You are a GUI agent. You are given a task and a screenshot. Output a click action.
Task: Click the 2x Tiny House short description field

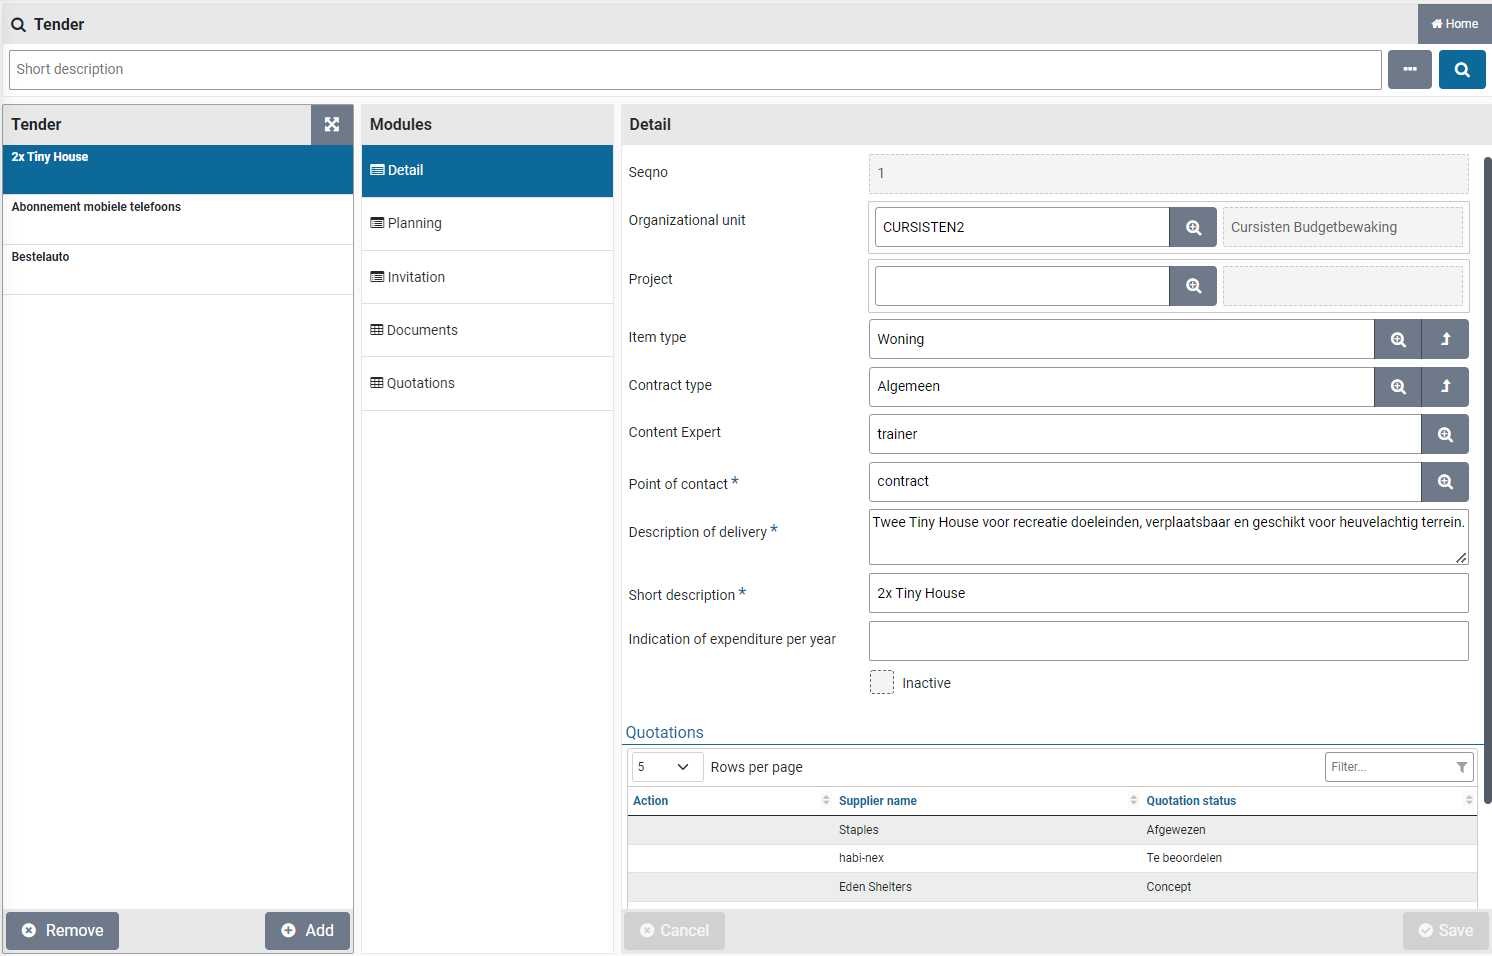point(1168,593)
